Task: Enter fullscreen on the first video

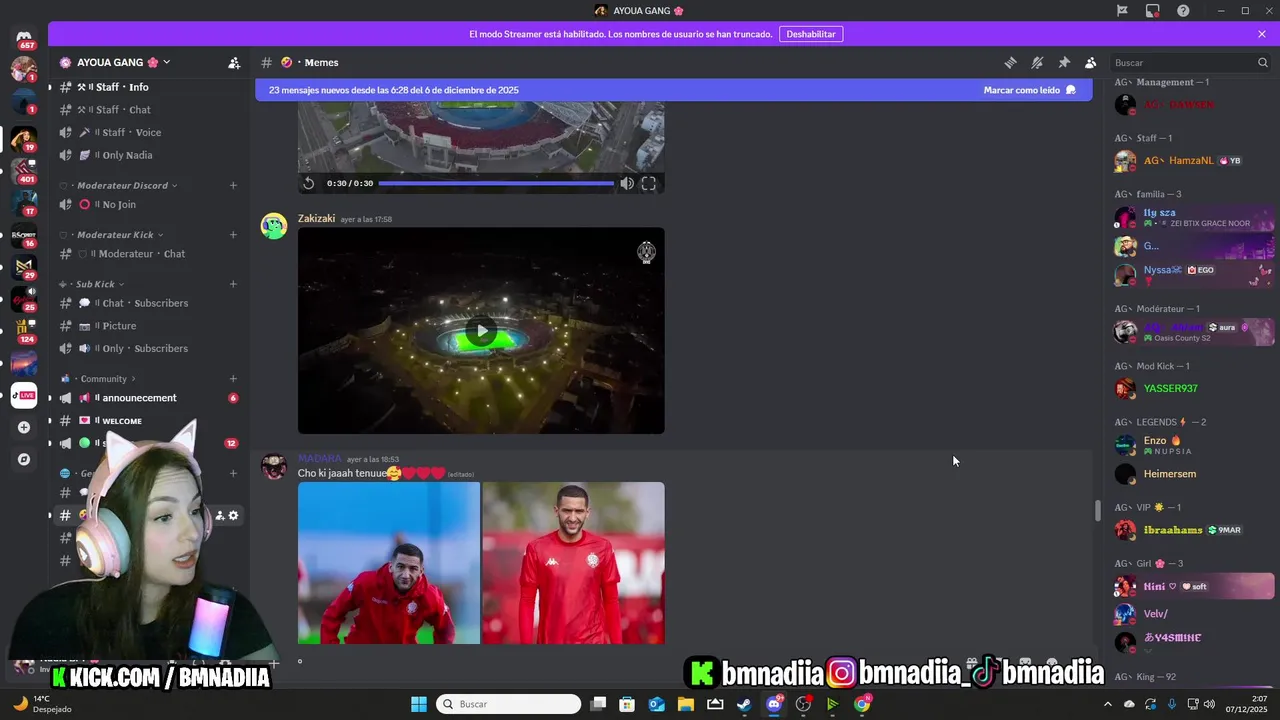Action: tap(649, 183)
